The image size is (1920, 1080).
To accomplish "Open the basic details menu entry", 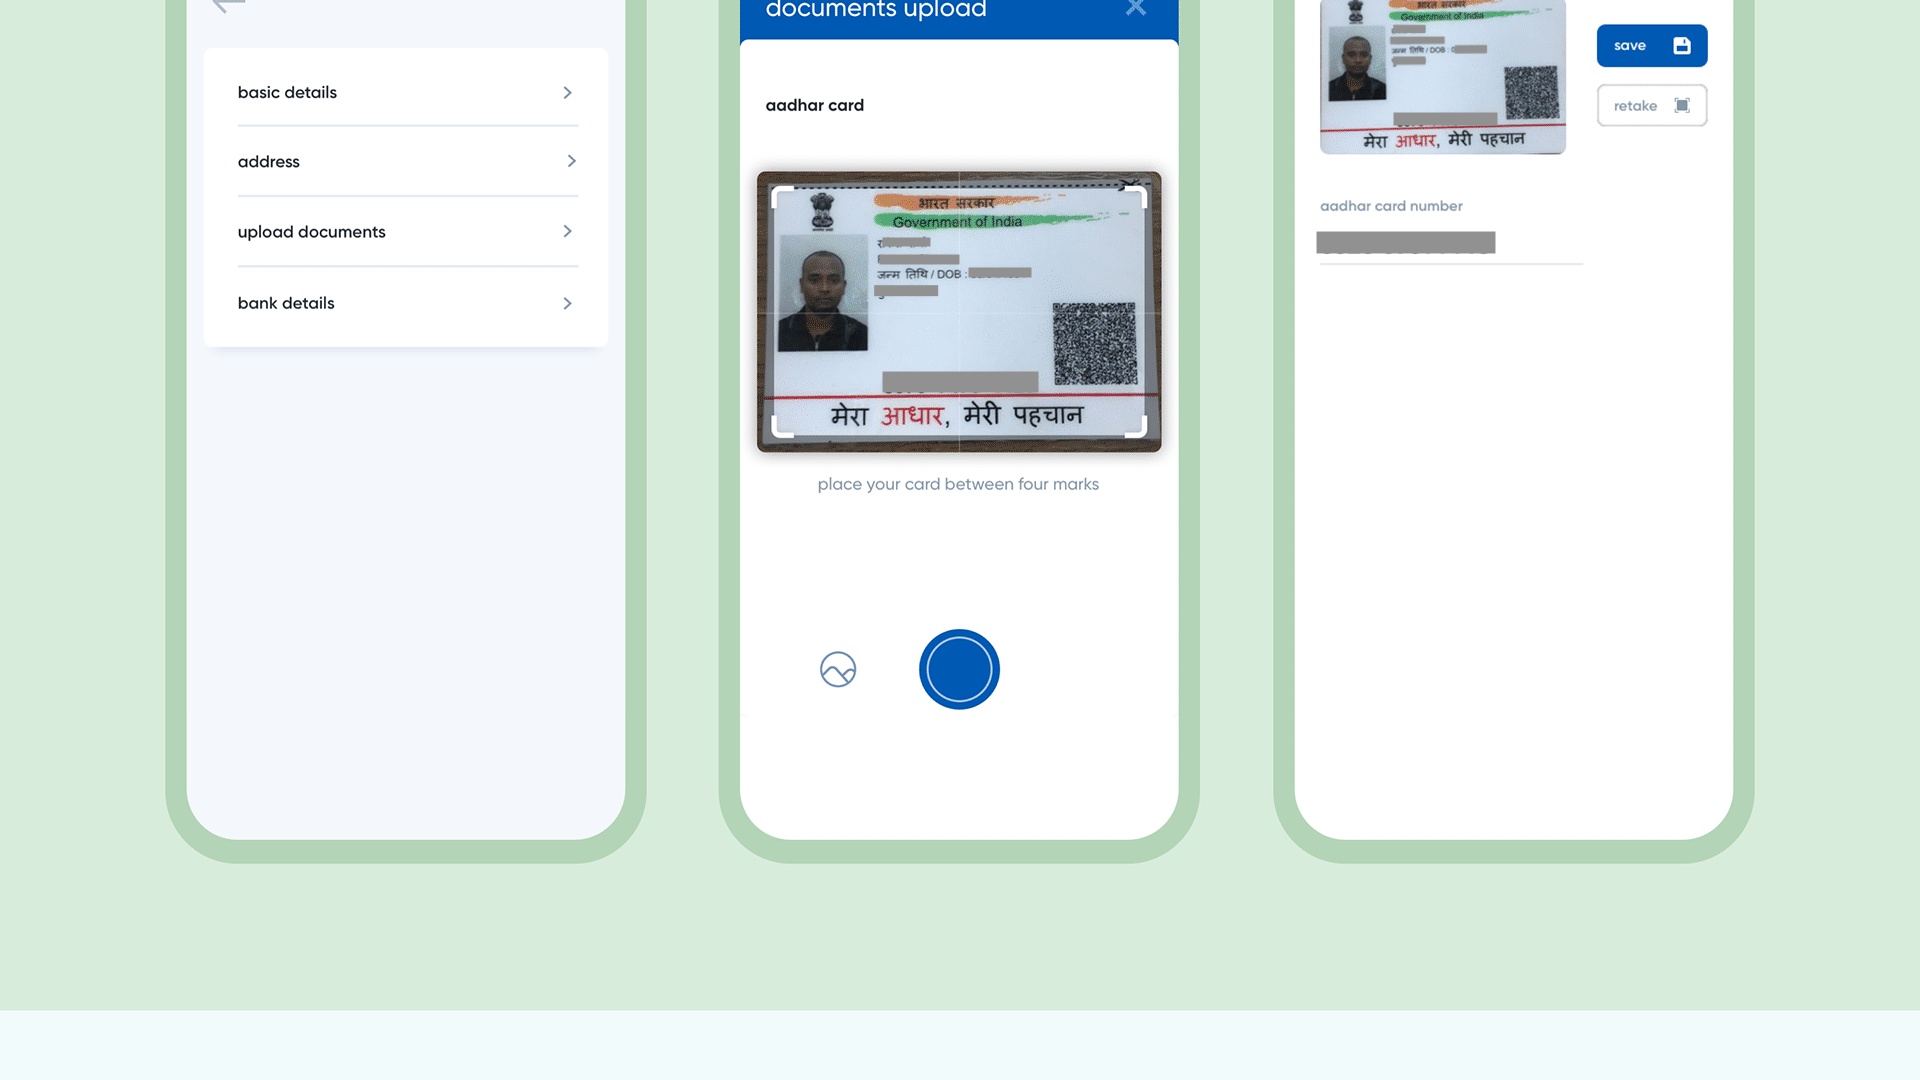I will 408,92.
